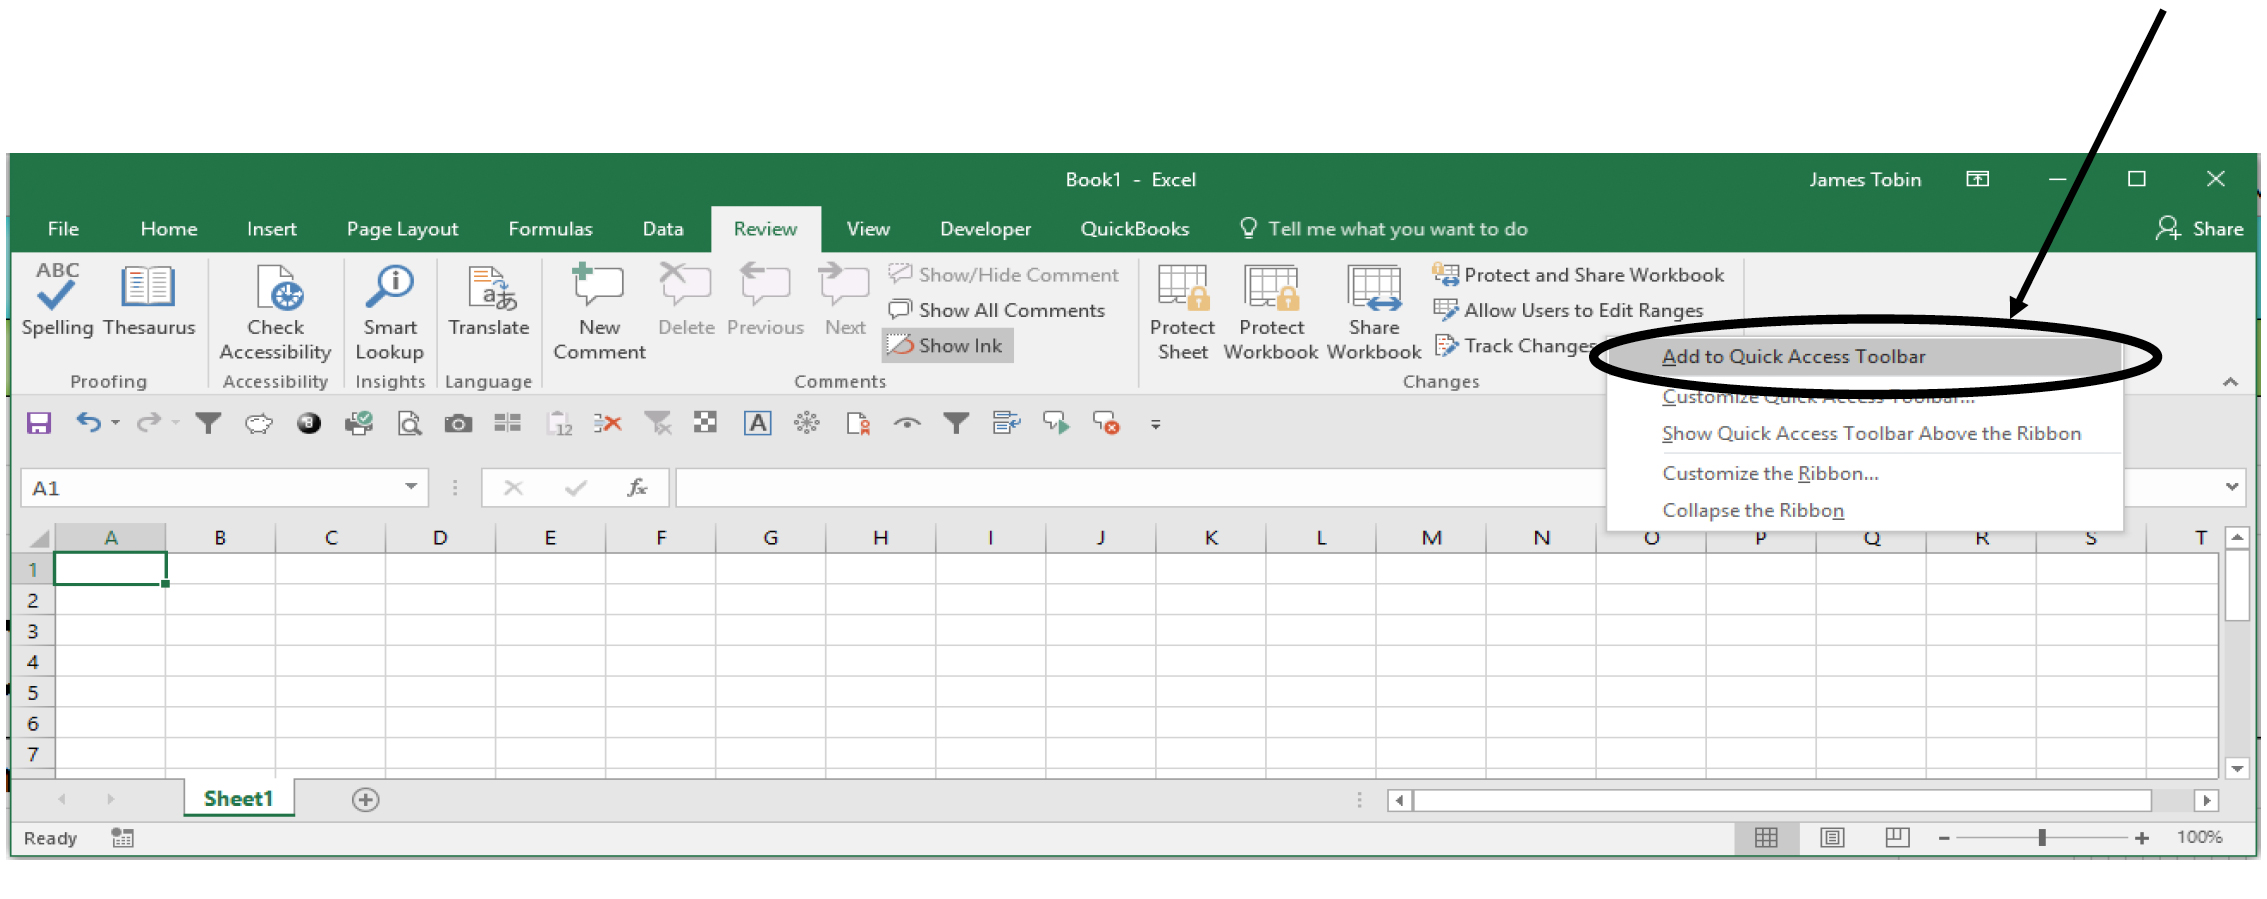
Task: Click the delete rows red X icon
Action: [x=607, y=424]
